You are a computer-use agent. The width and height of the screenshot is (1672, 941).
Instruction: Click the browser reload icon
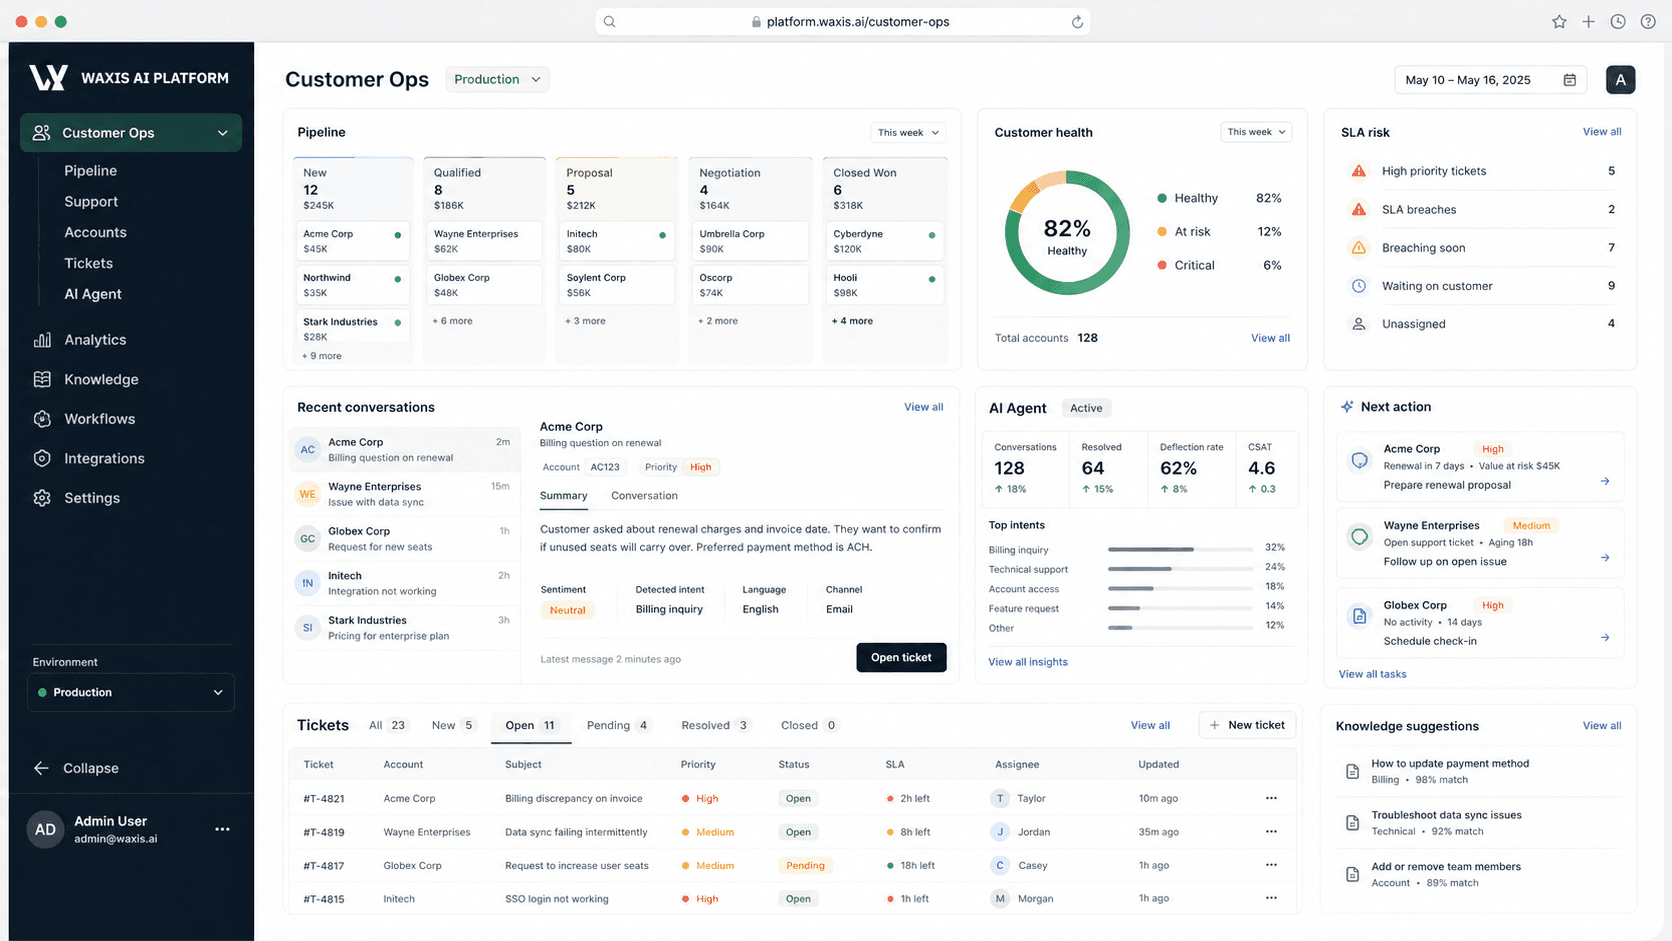pyautogui.click(x=1077, y=22)
